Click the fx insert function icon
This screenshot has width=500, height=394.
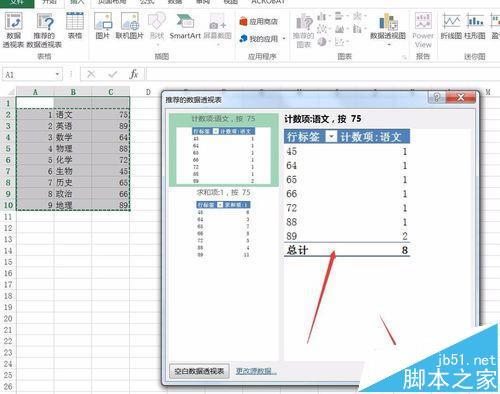(134, 74)
